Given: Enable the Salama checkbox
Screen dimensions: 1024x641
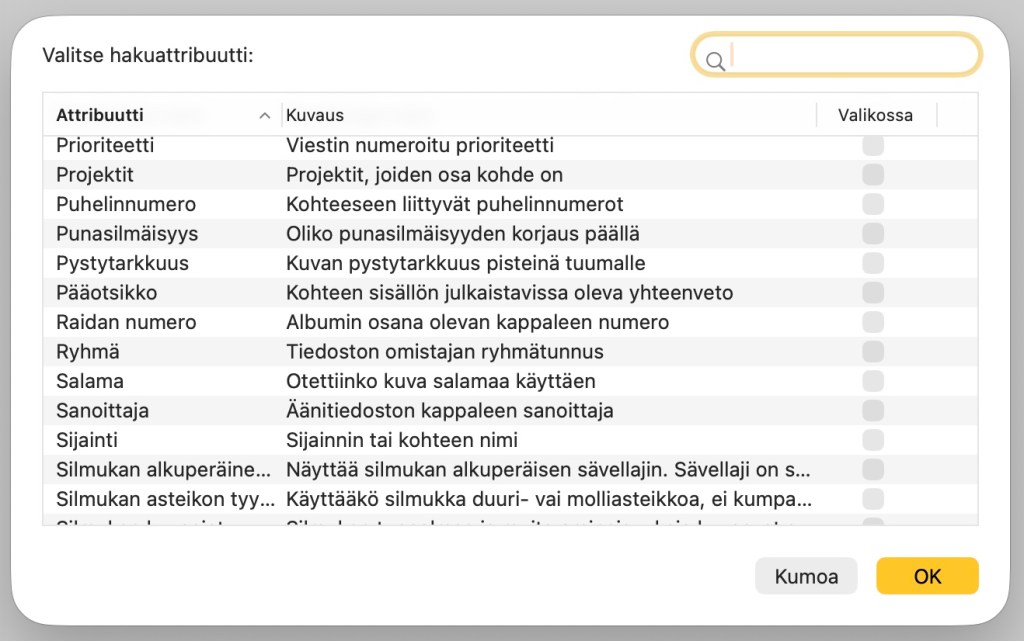Looking at the screenshot, I should click(872, 380).
